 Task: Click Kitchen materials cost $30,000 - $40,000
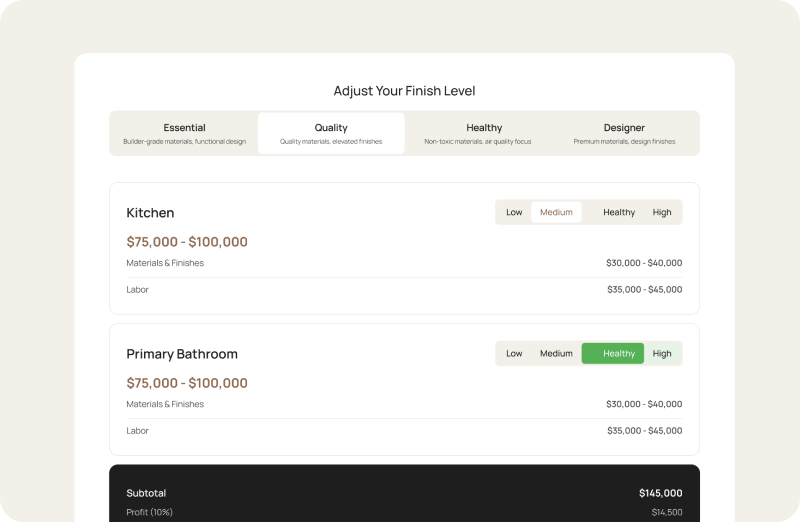[x=644, y=263]
